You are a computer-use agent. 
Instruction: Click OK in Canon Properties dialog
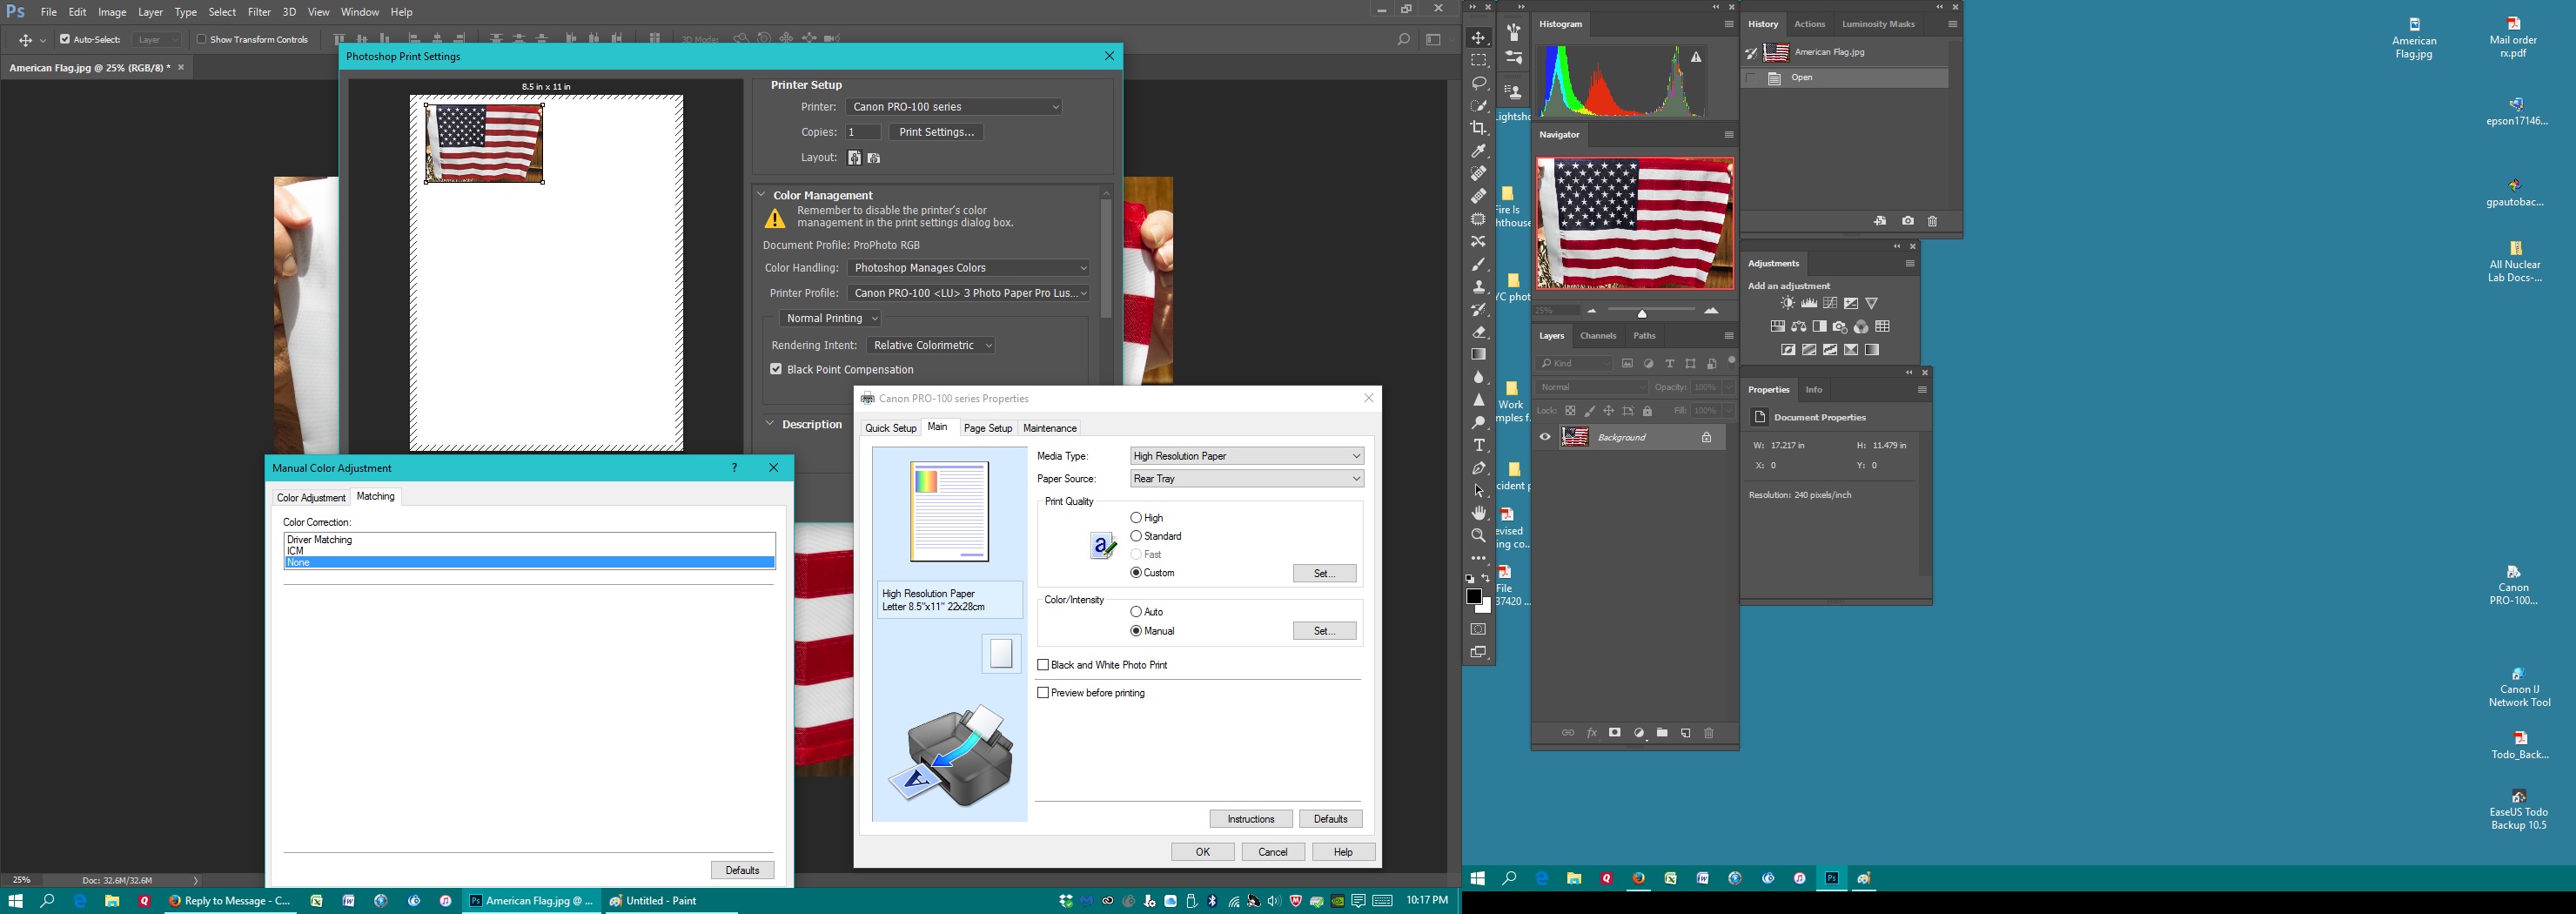click(x=1202, y=852)
